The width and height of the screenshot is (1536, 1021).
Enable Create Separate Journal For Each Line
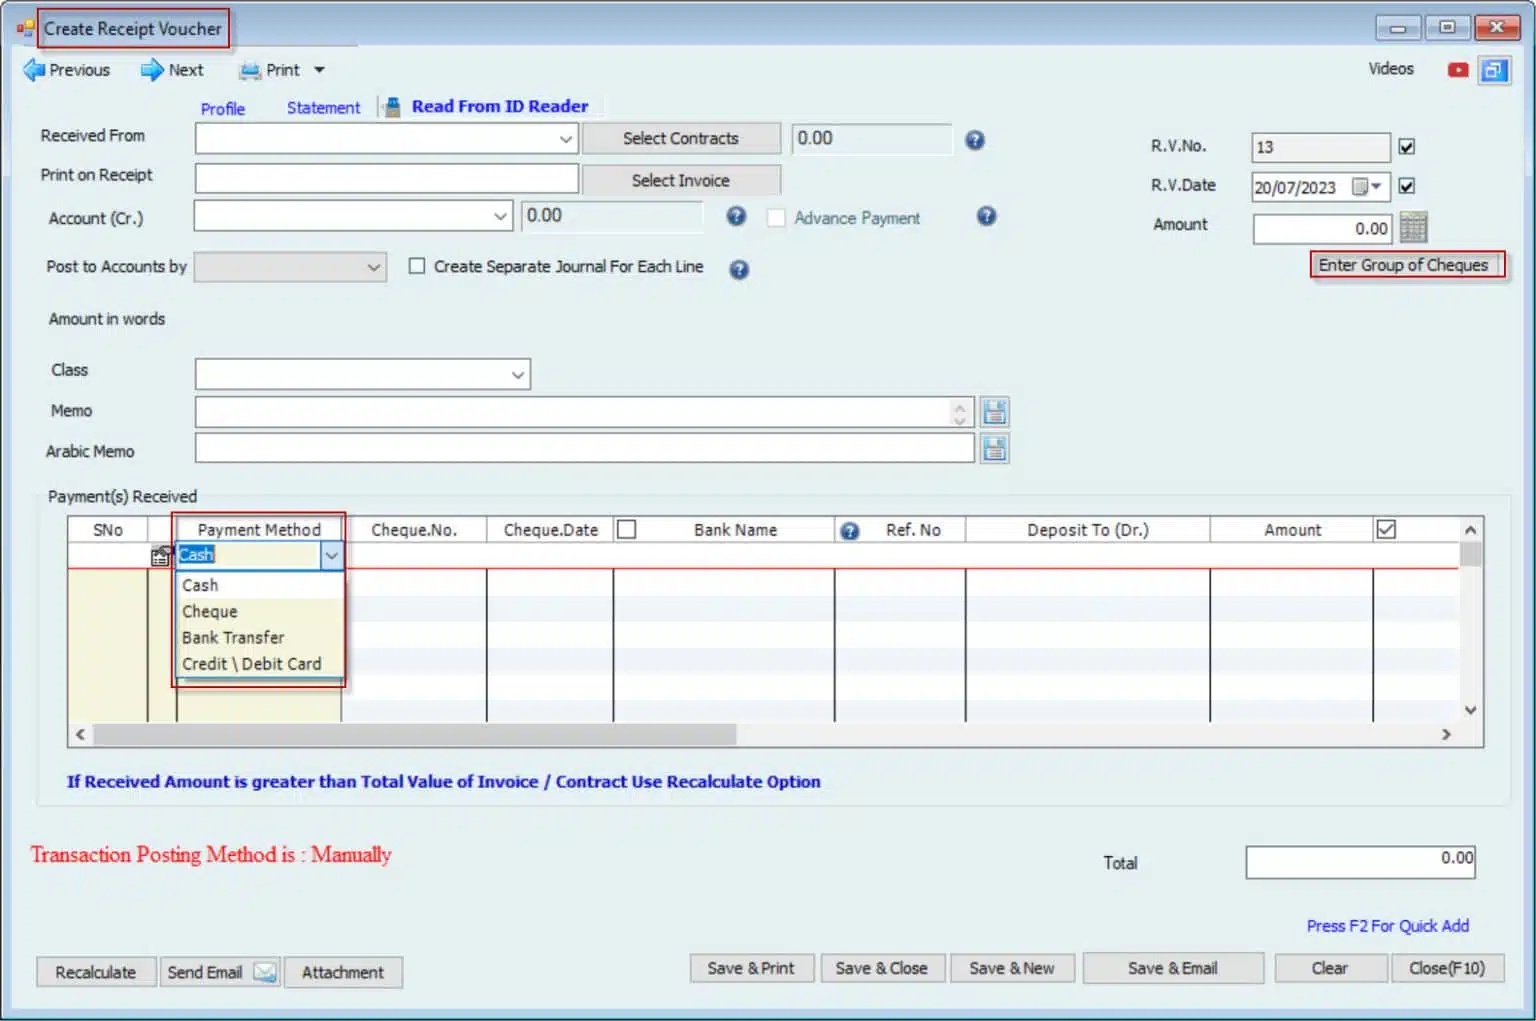point(417,266)
